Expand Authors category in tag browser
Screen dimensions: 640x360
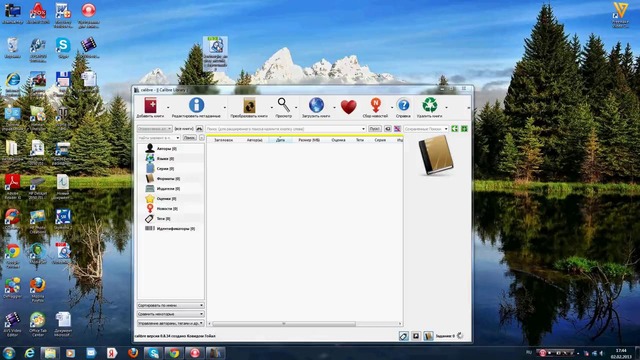[167, 149]
